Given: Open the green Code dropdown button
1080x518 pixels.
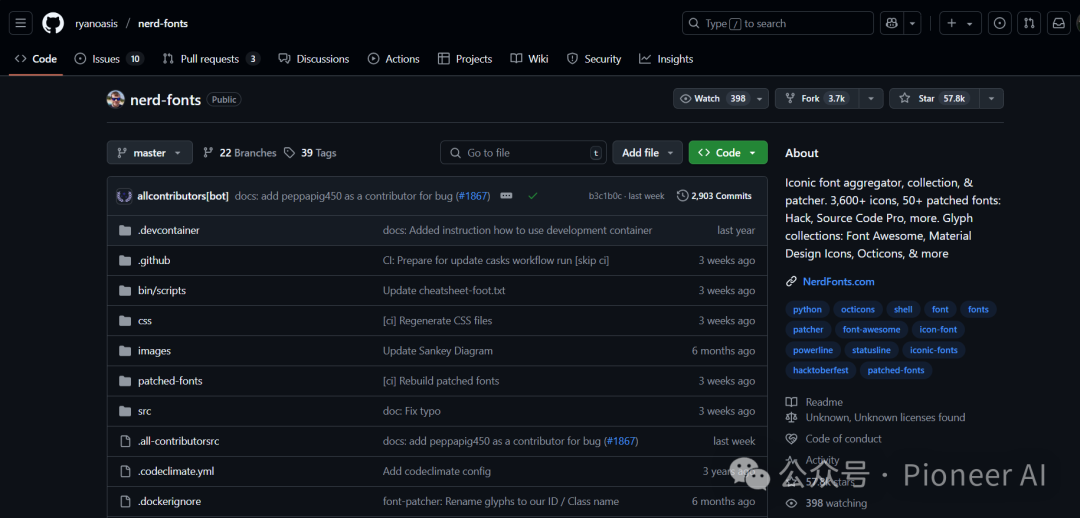Looking at the screenshot, I should tap(728, 153).
